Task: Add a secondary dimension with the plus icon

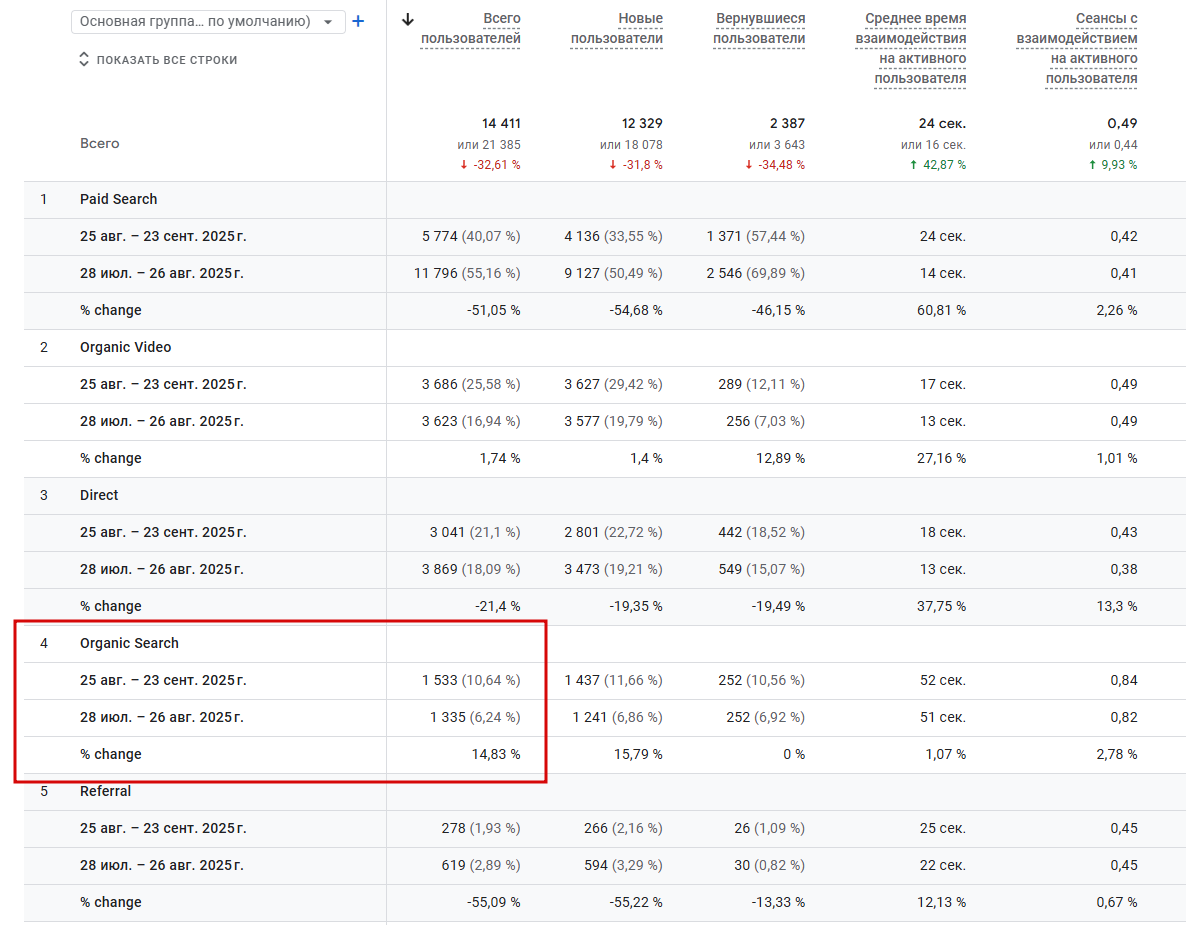Action: (358, 21)
